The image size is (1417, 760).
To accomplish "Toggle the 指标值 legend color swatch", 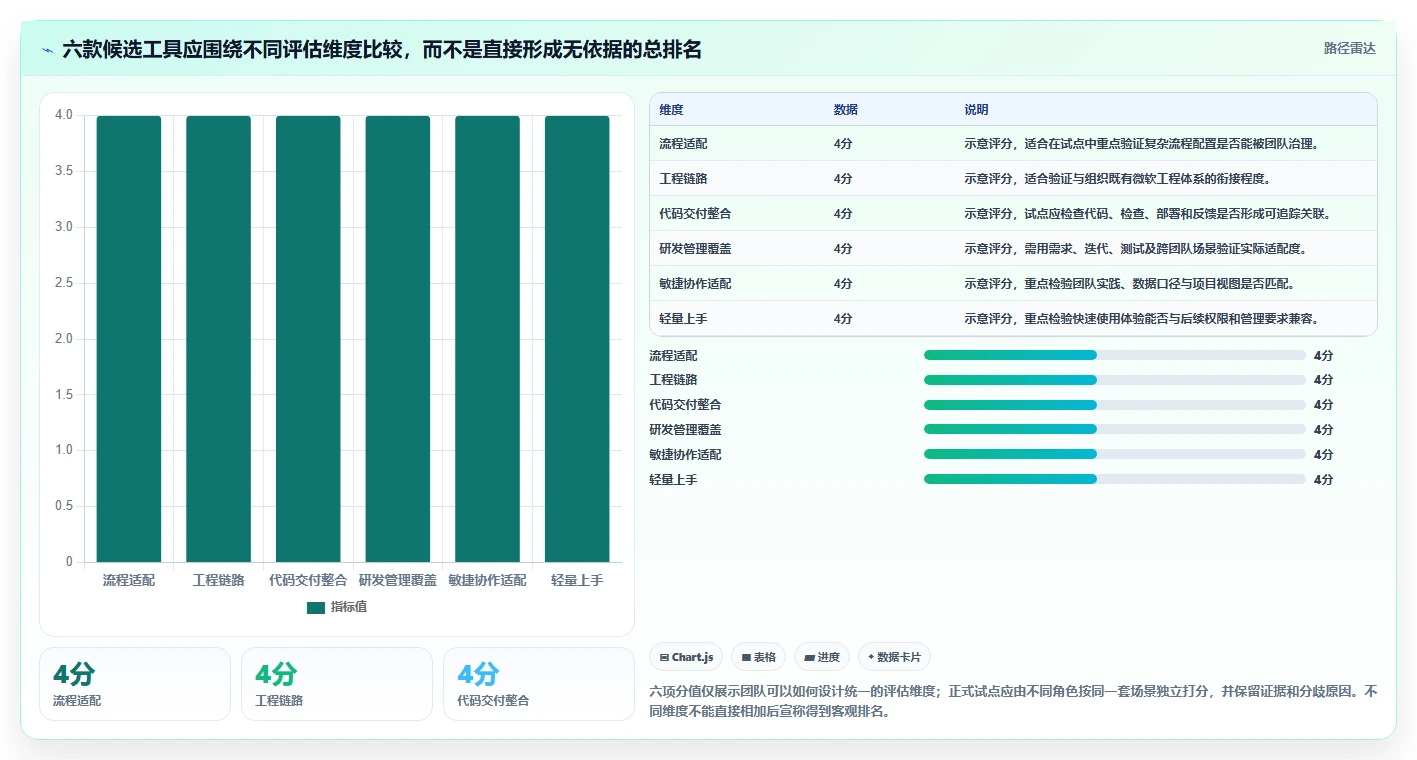I will [x=316, y=607].
